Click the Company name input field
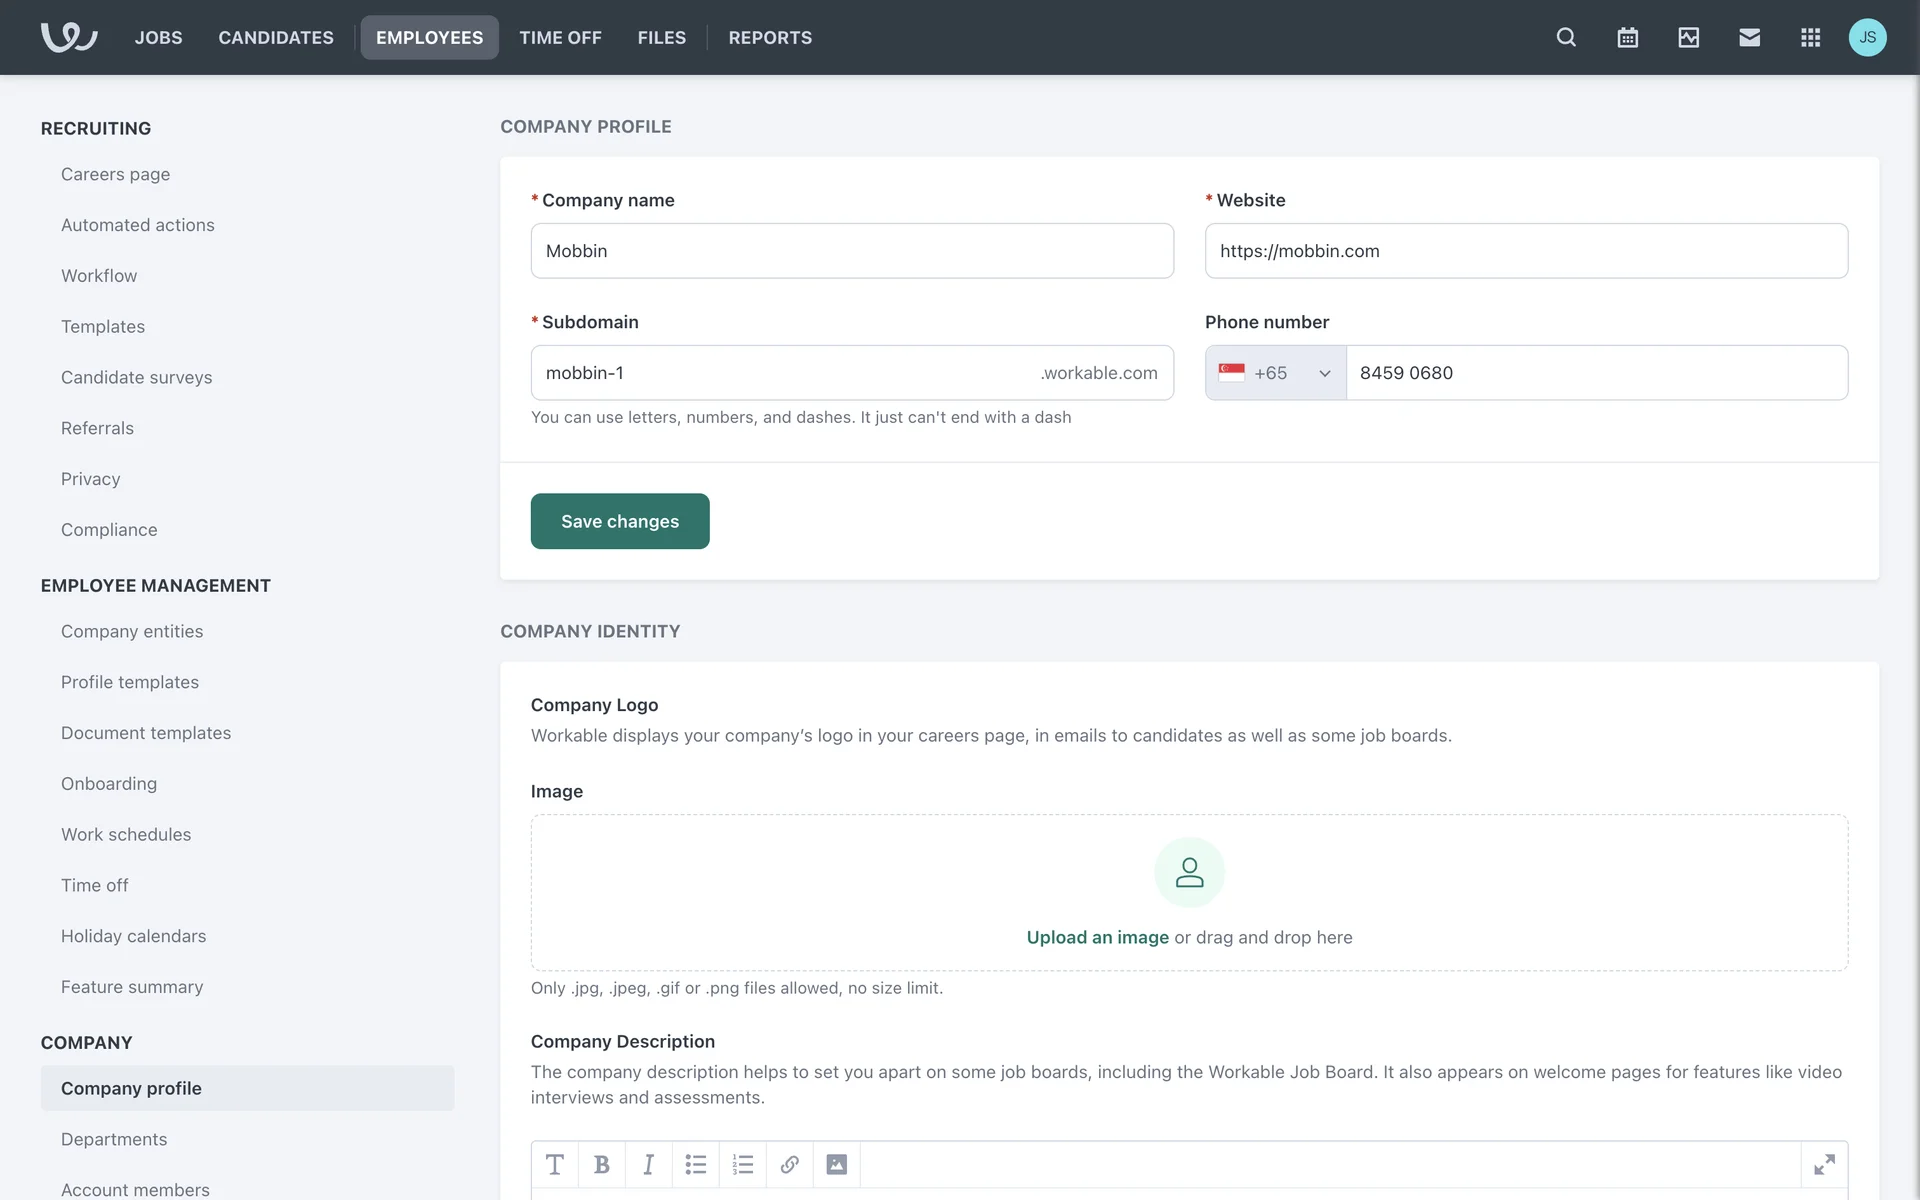This screenshot has width=1920, height=1200. coord(852,251)
